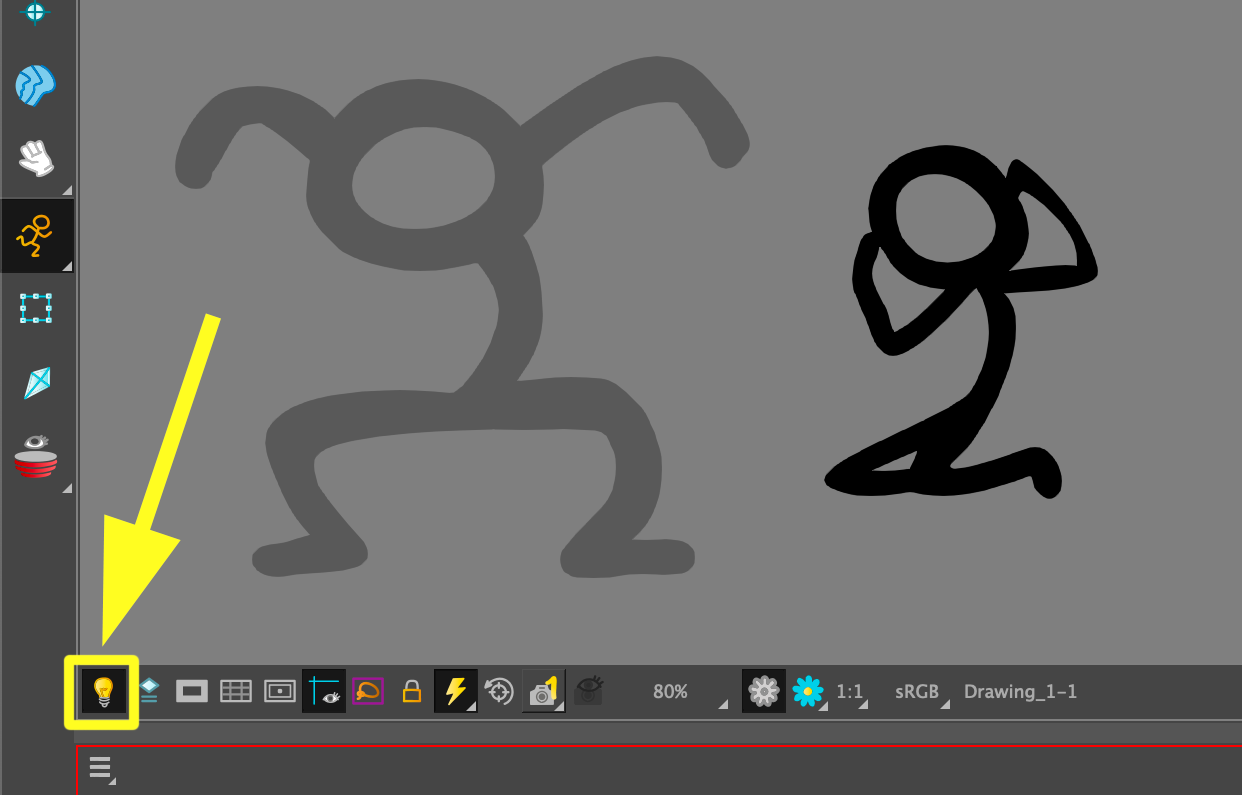Image resolution: width=1242 pixels, height=795 pixels.
Task: Click the red stacked discs onion skin tool
Action: [36, 458]
